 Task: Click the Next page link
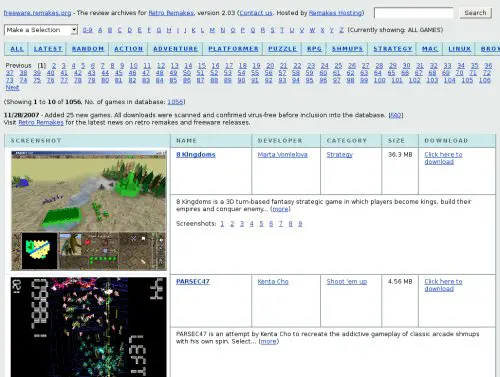click(x=12, y=88)
